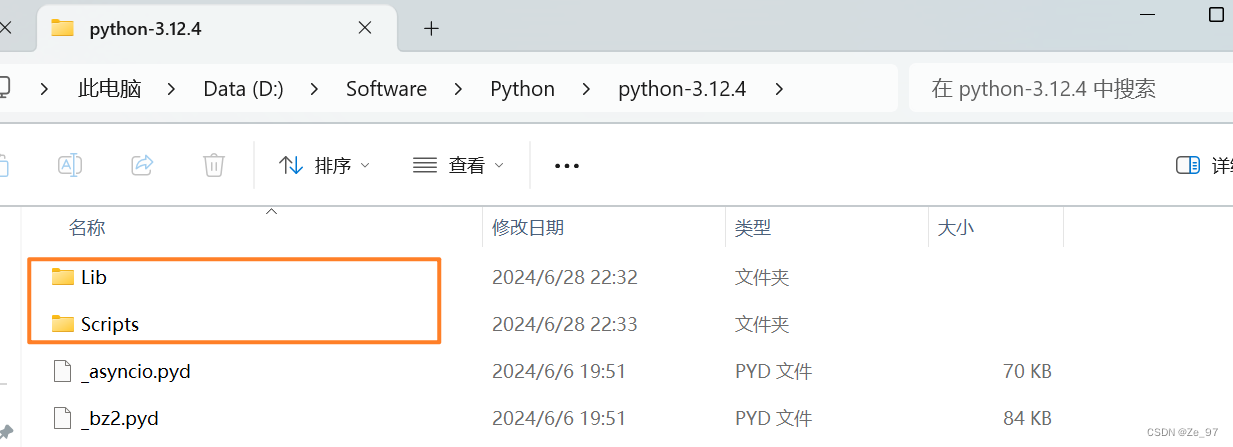
Task: Toggle the details pane icon
Action: pos(1188,165)
